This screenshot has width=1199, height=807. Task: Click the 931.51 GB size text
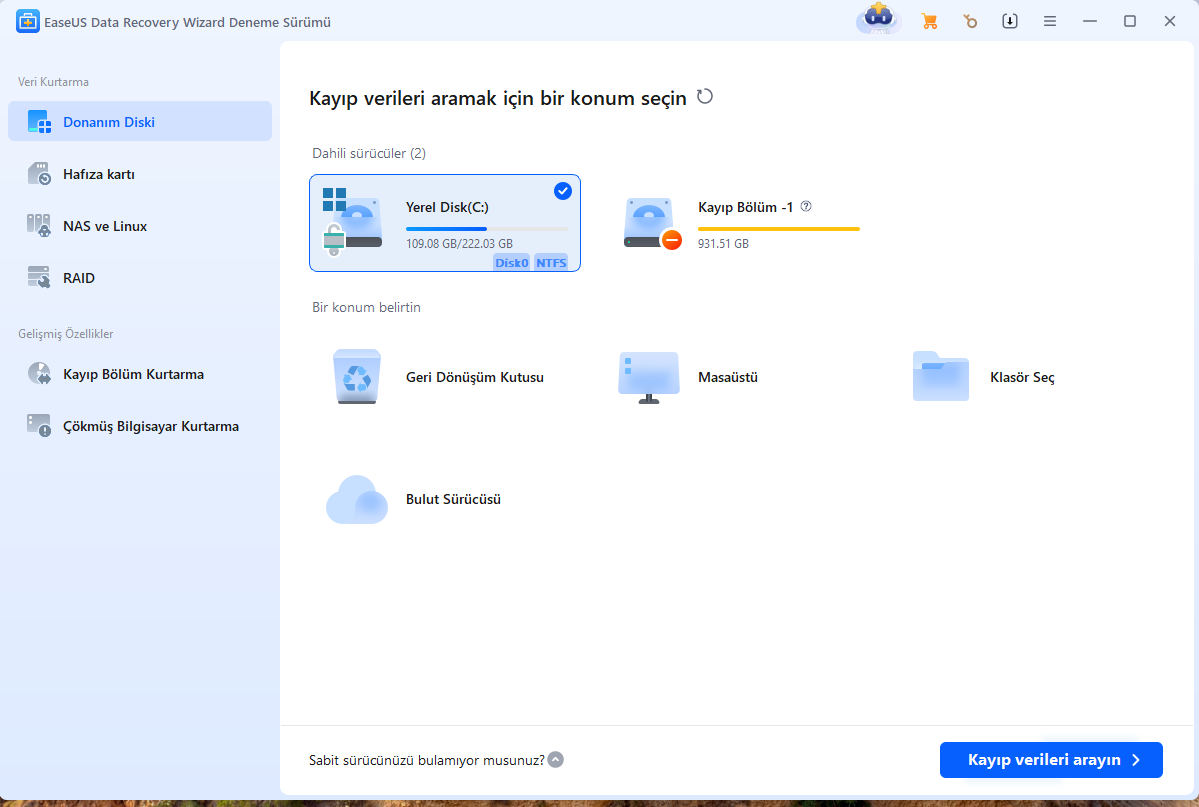tap(723, 244)
